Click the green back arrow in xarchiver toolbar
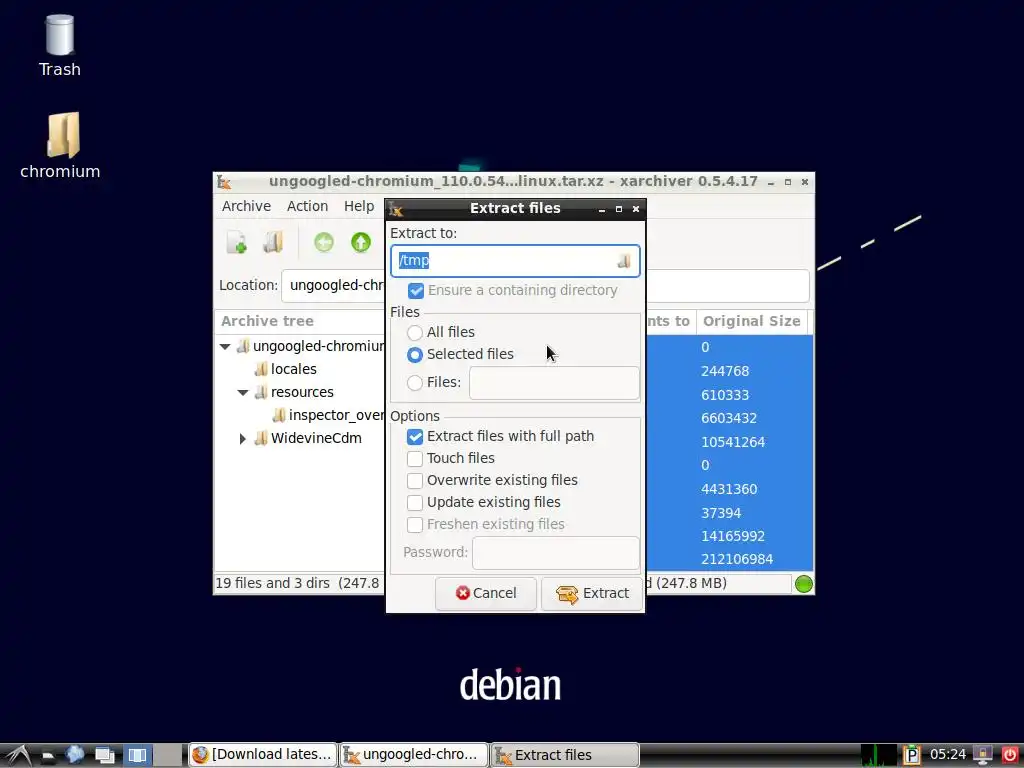The width and height of the screenshot is (1024, 768). tap(324, 242)
